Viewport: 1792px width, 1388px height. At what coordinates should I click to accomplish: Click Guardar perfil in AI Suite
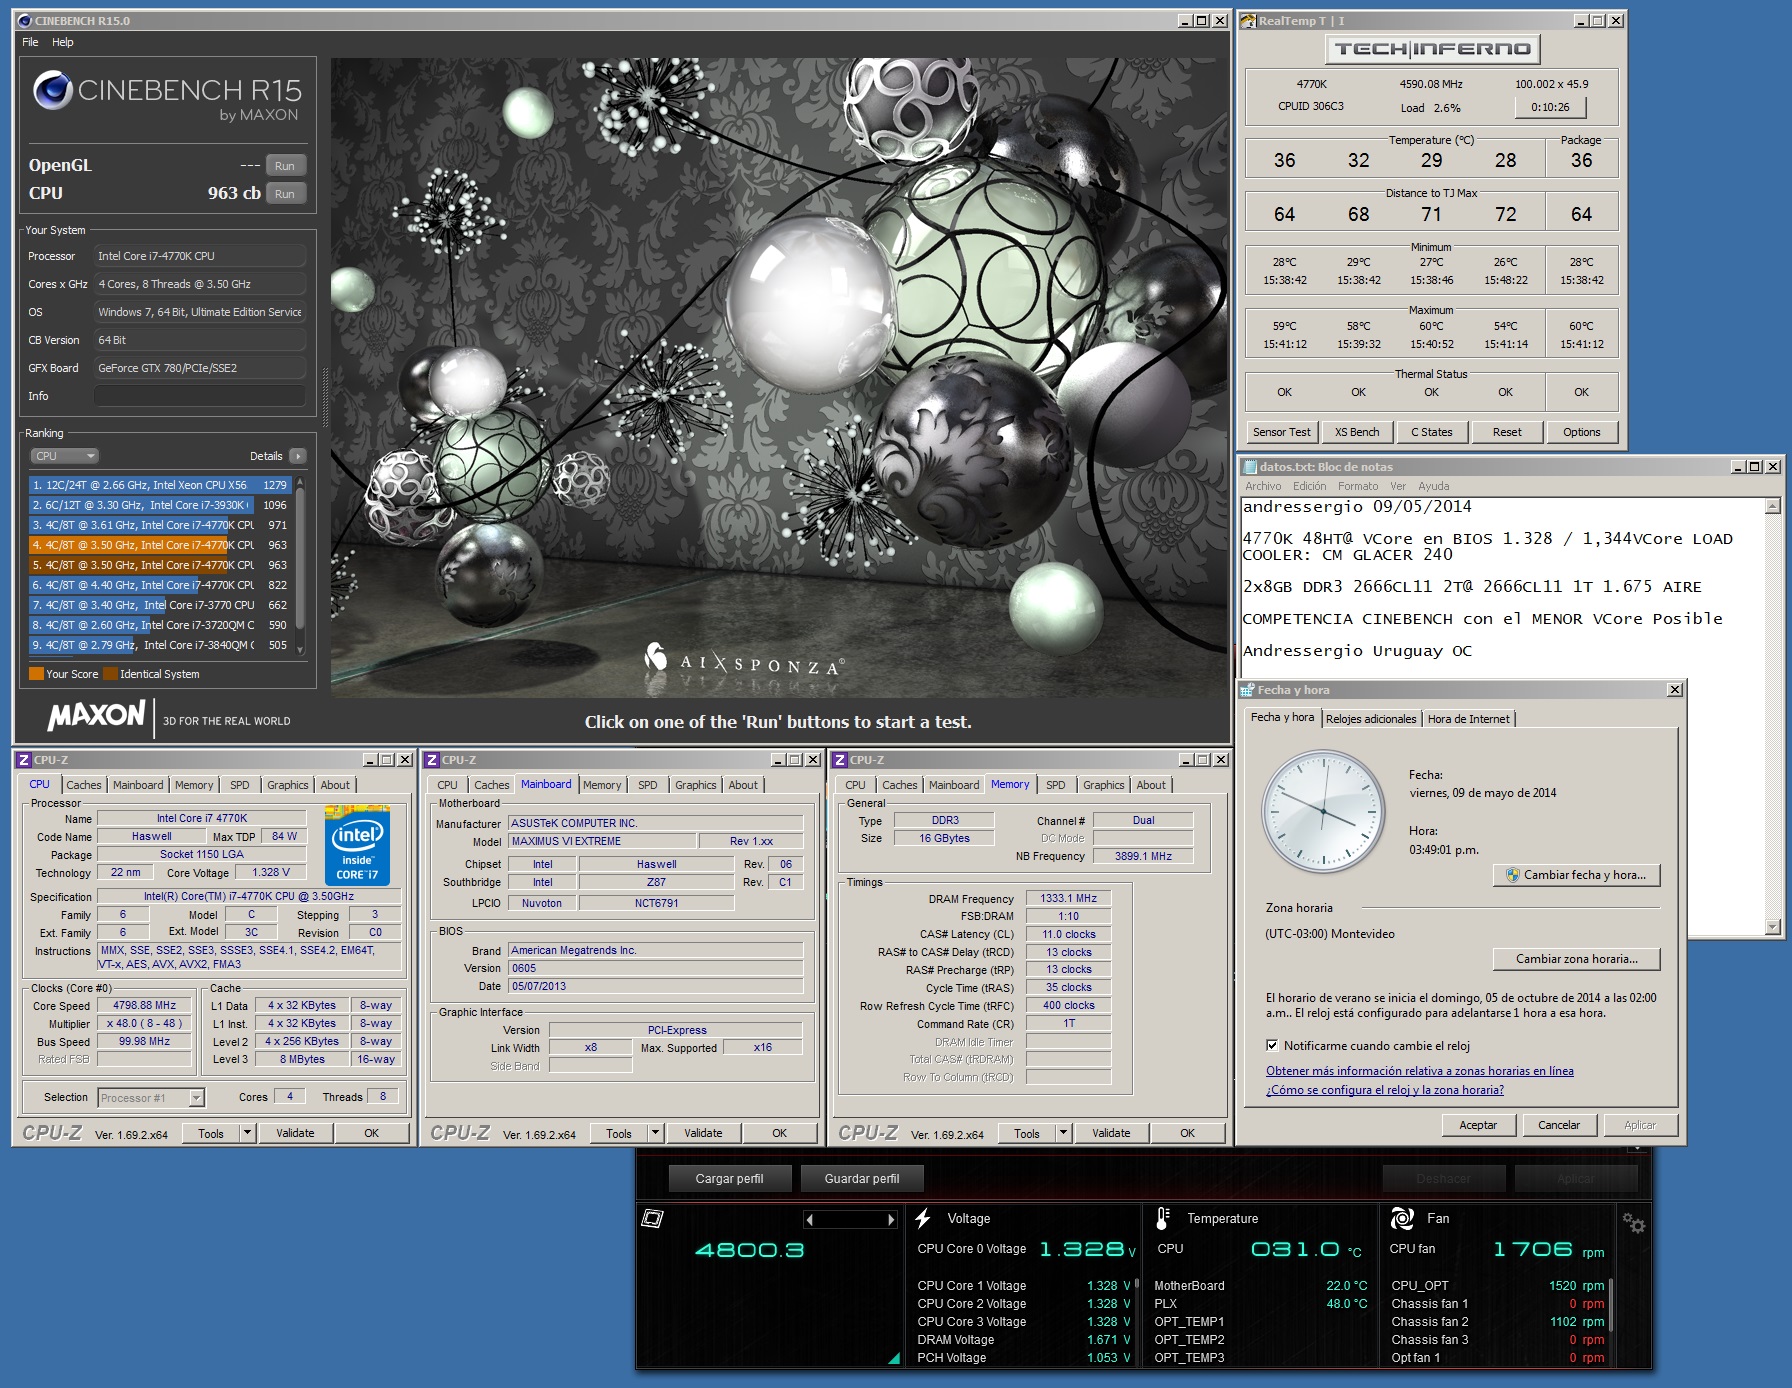click(862, 1179)
